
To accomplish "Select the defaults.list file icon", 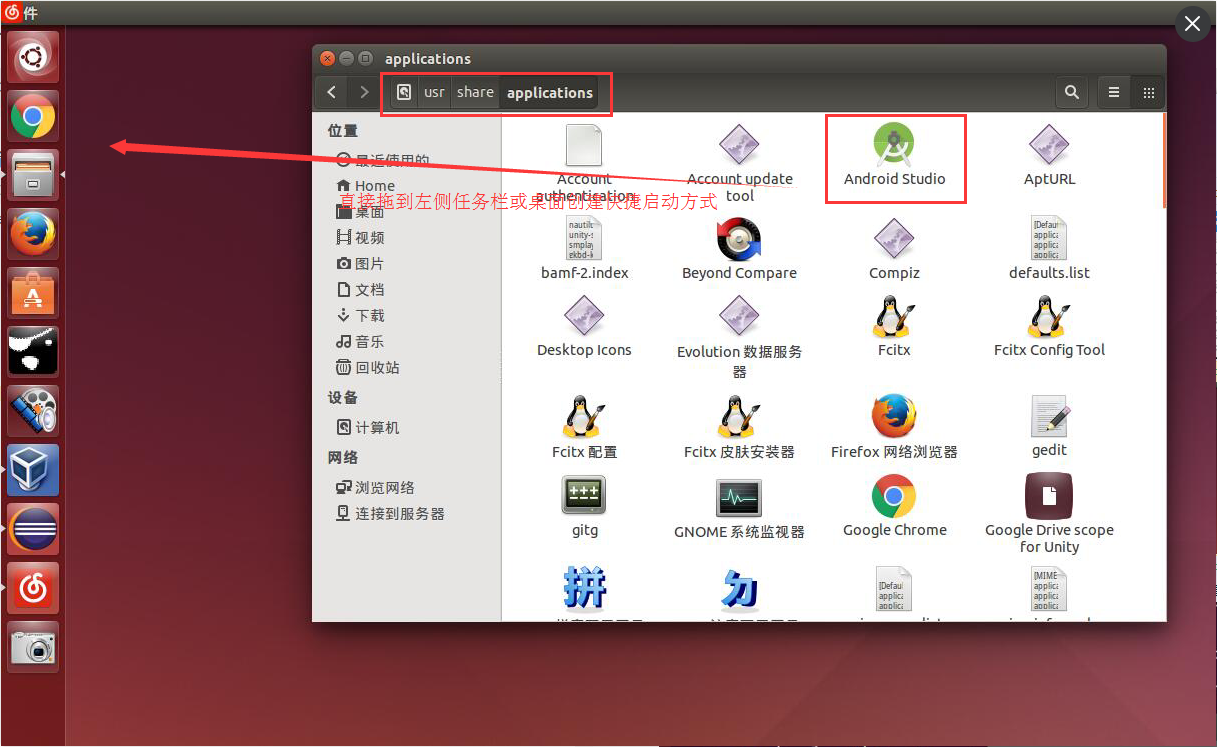I will [1049, 239].
